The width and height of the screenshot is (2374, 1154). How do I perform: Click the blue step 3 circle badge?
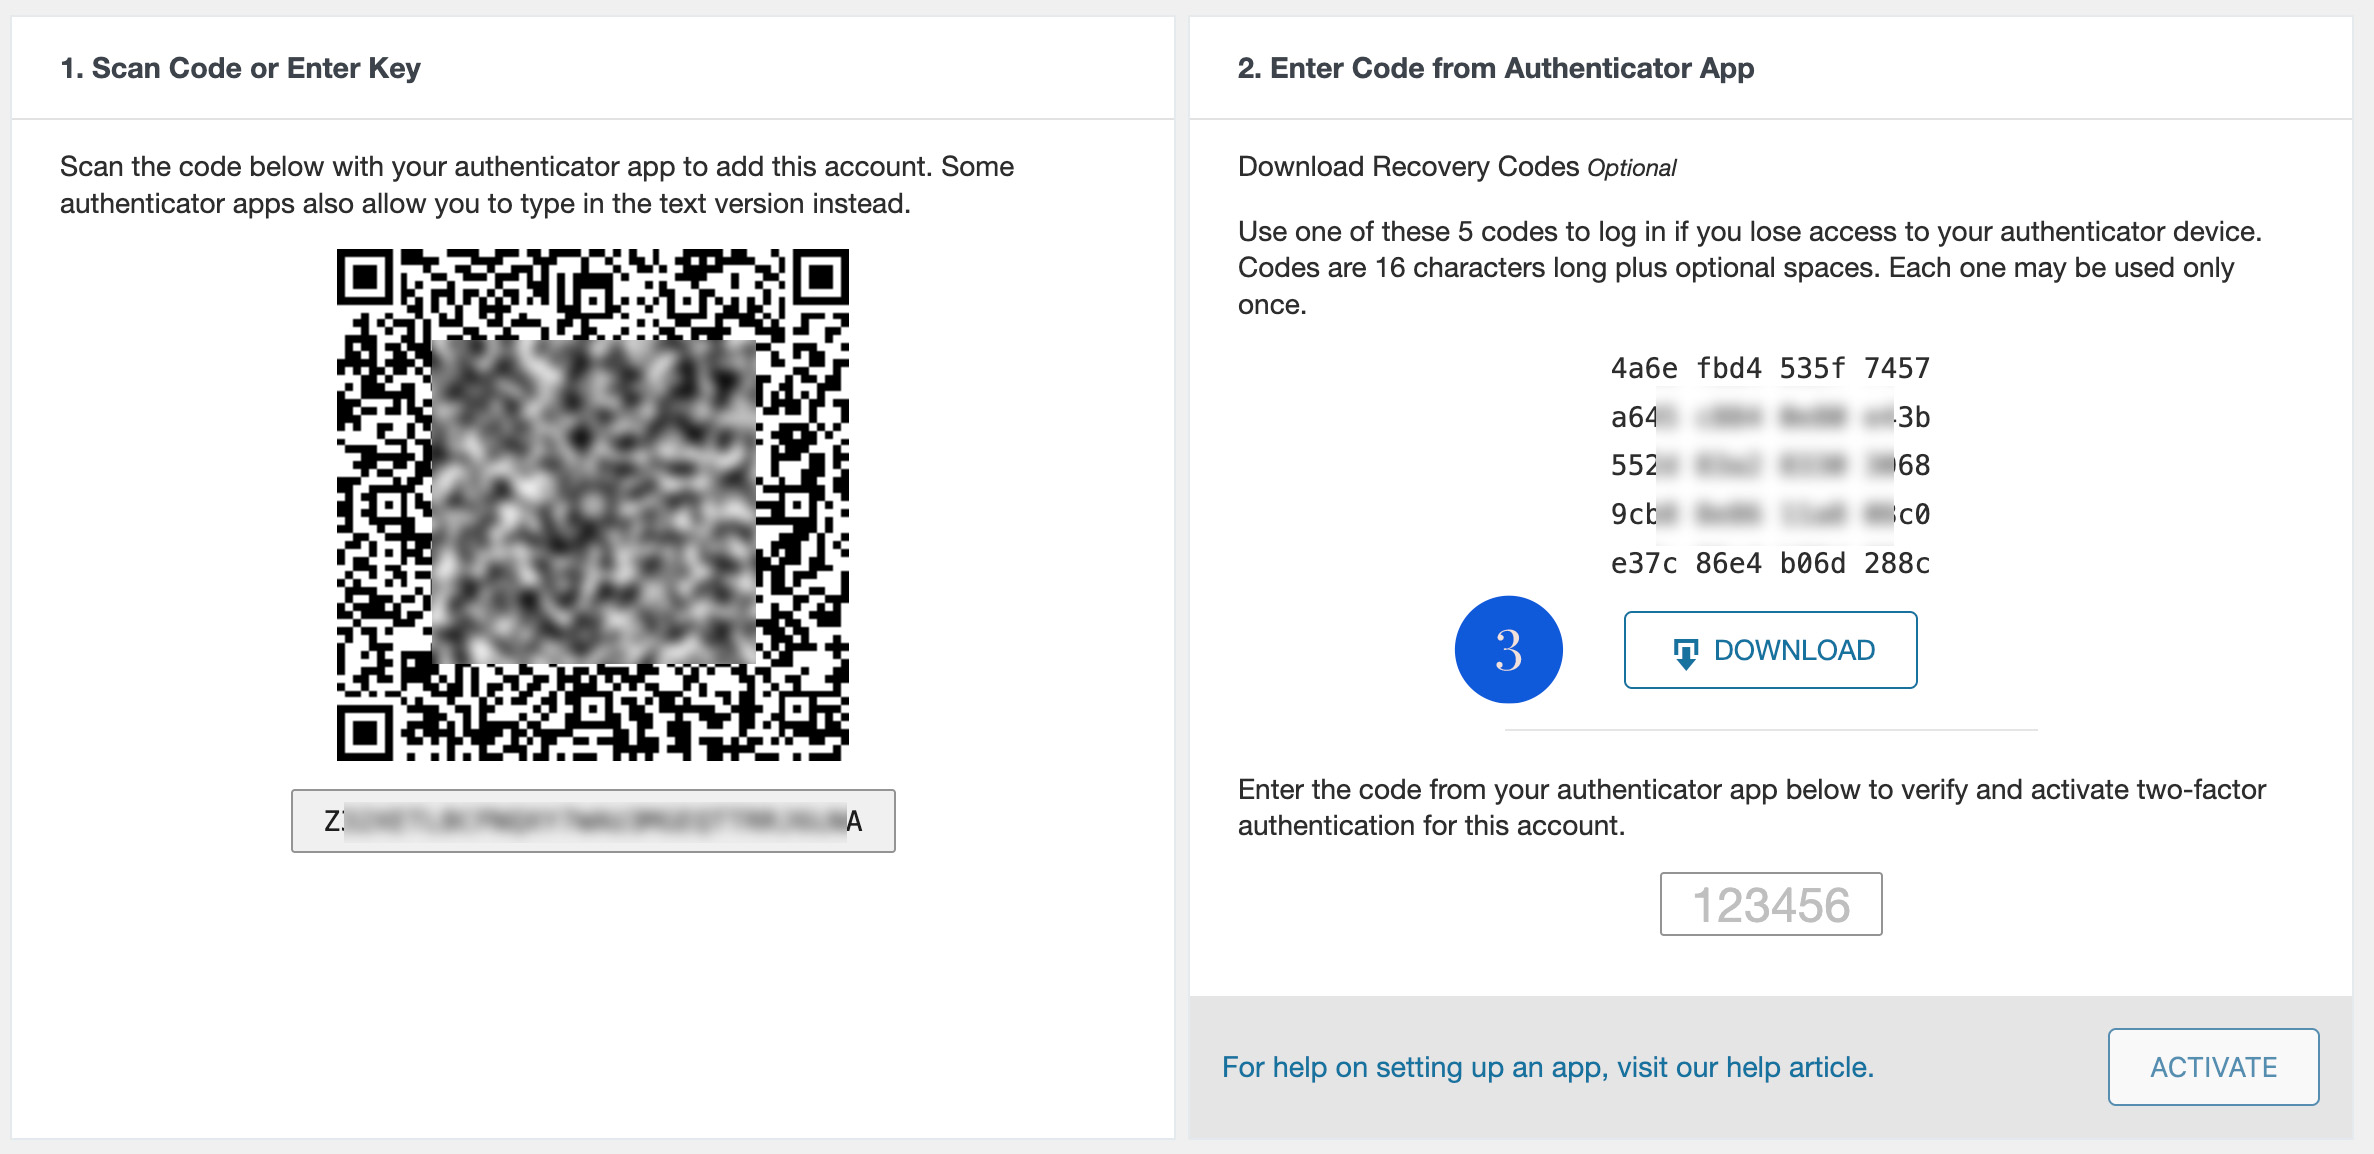tap(1508, 650)
